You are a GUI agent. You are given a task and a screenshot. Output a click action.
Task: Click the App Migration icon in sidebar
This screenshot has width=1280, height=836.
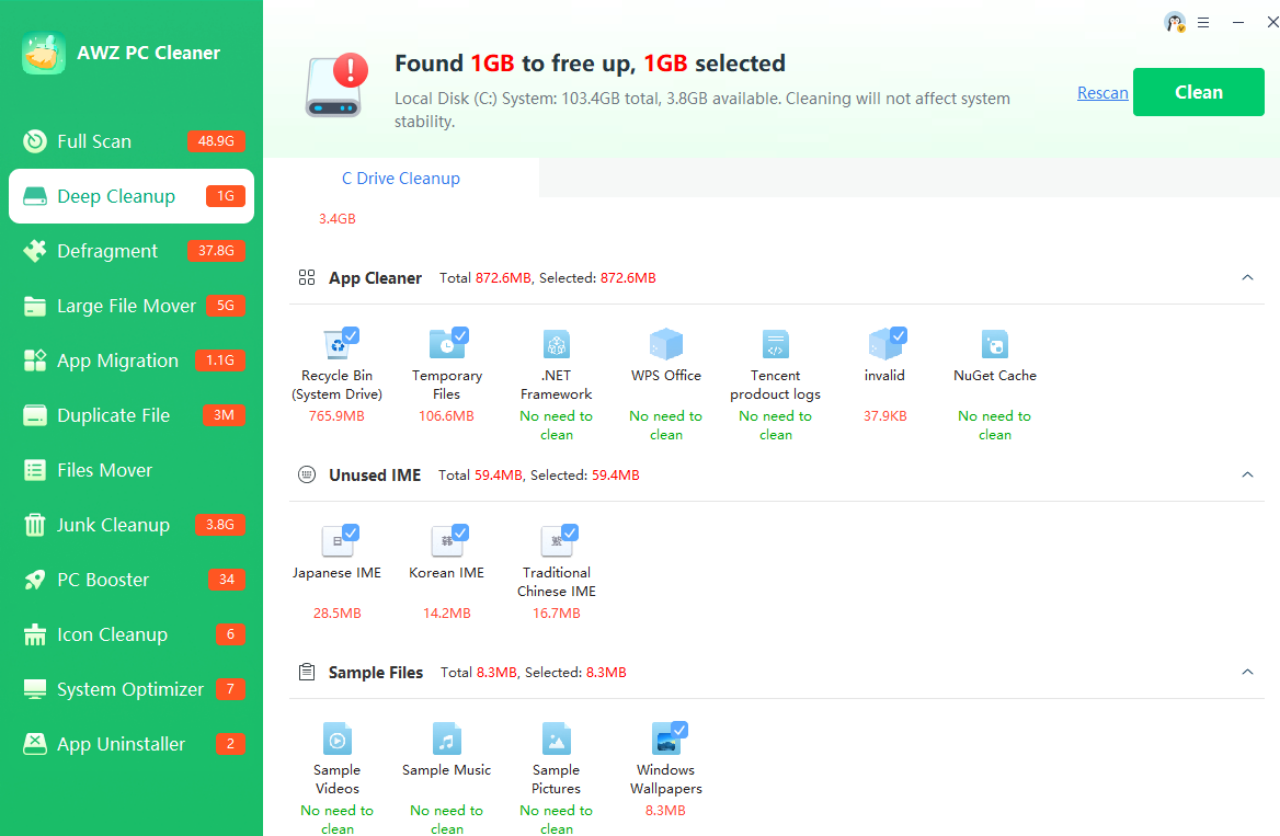(35, 361)
